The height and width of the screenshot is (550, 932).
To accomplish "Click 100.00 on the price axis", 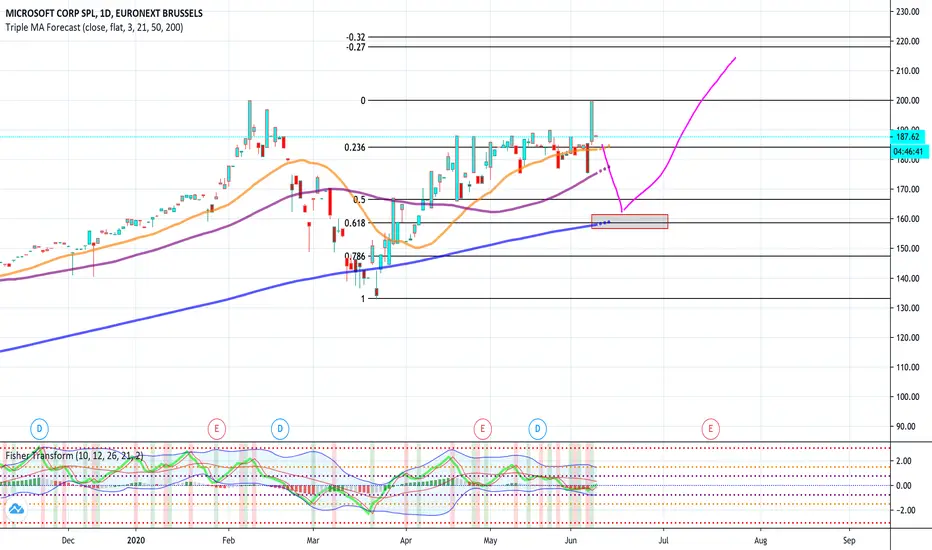I will pos(908,397).
